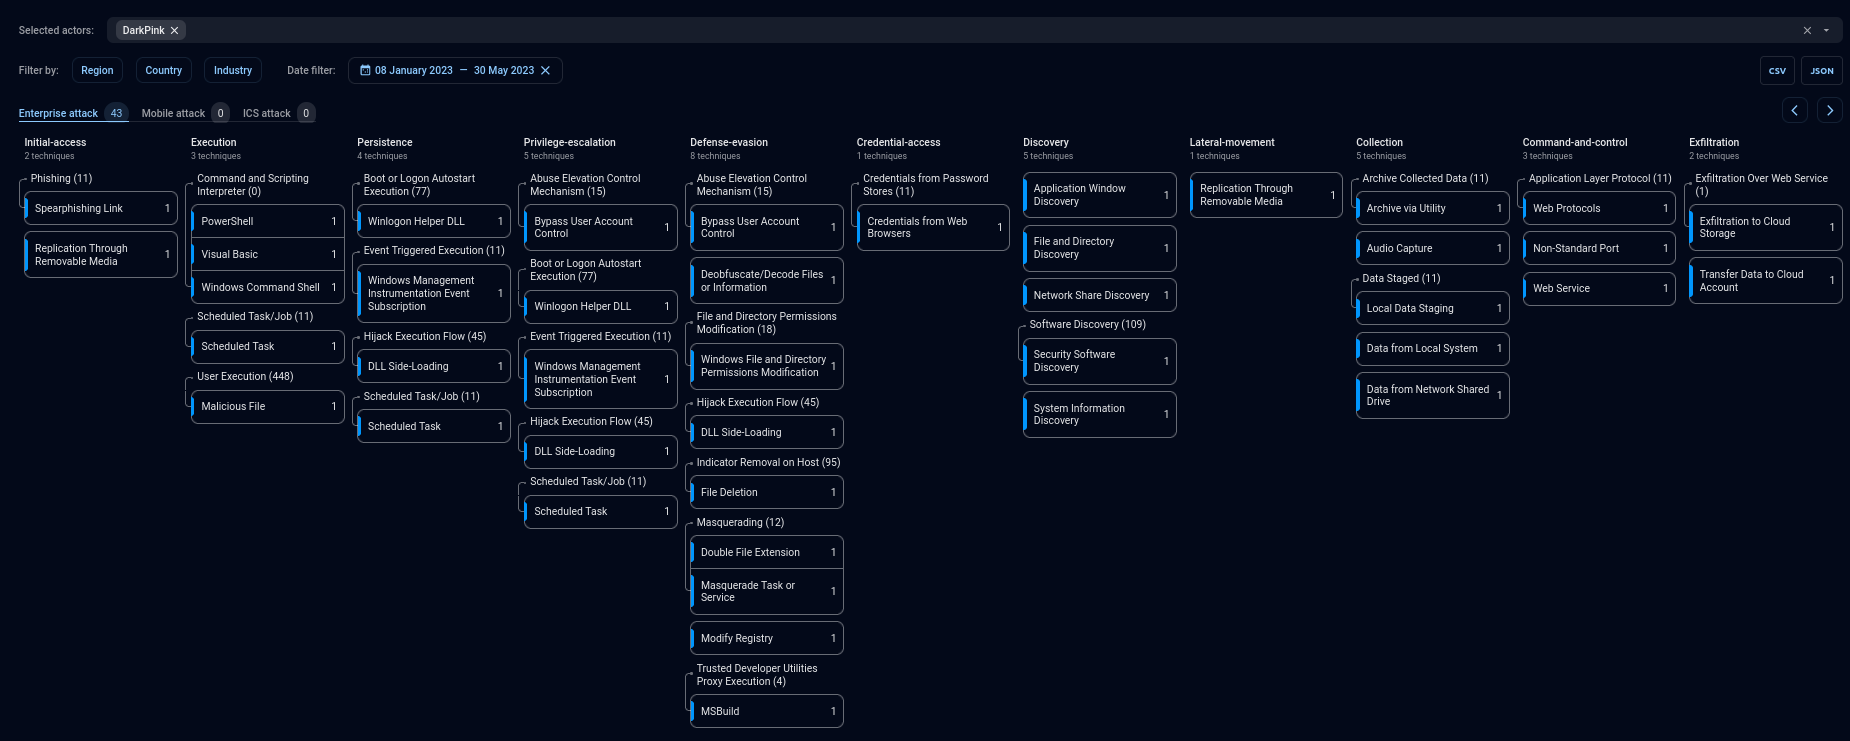Switch to the ICS attack tab
1850x741 pixels.
click(278, 113)
